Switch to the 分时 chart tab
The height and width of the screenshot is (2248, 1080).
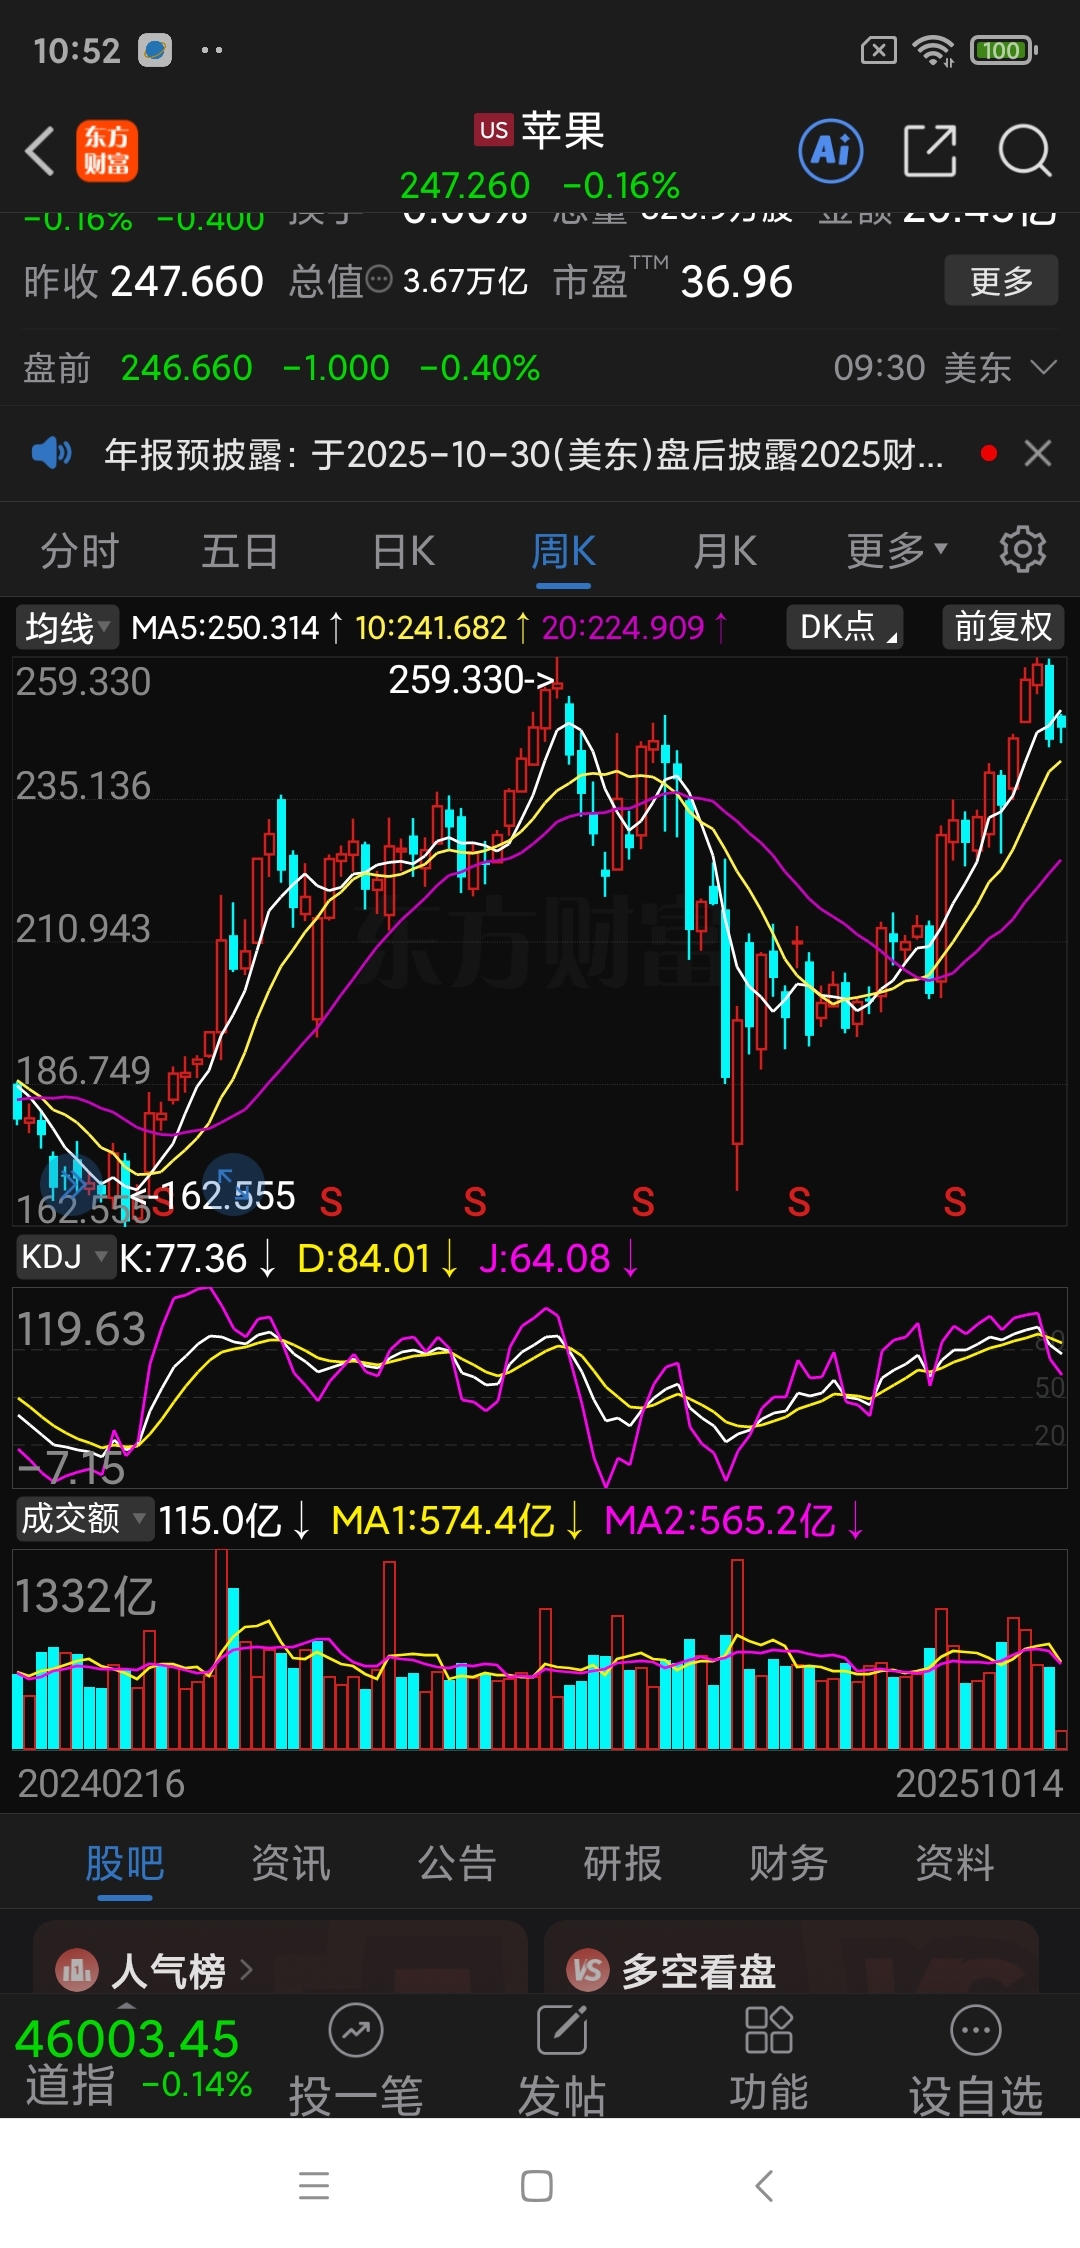point(80,551)
